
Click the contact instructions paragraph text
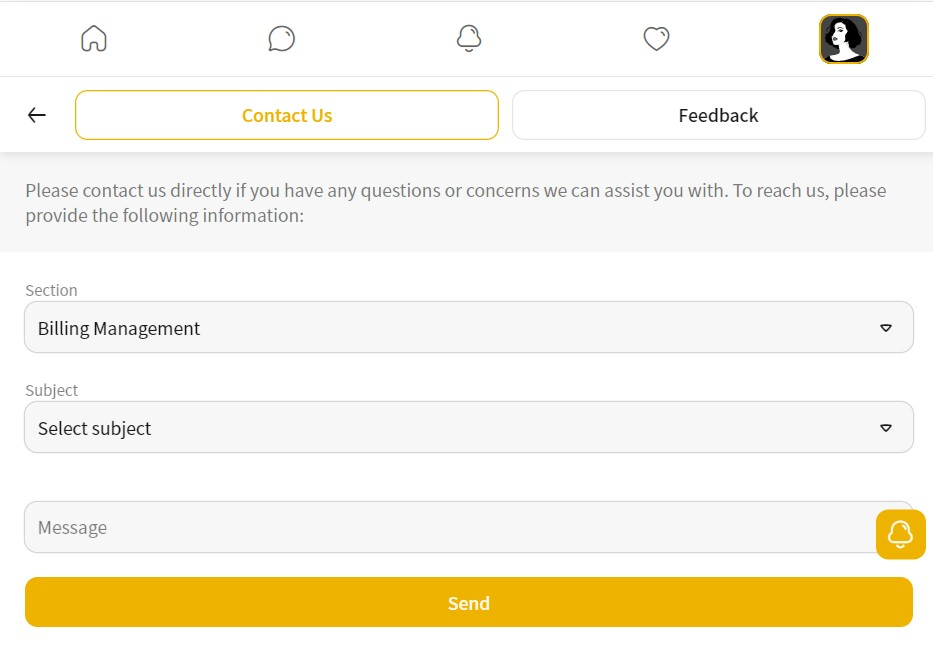[x=455, y=202]
